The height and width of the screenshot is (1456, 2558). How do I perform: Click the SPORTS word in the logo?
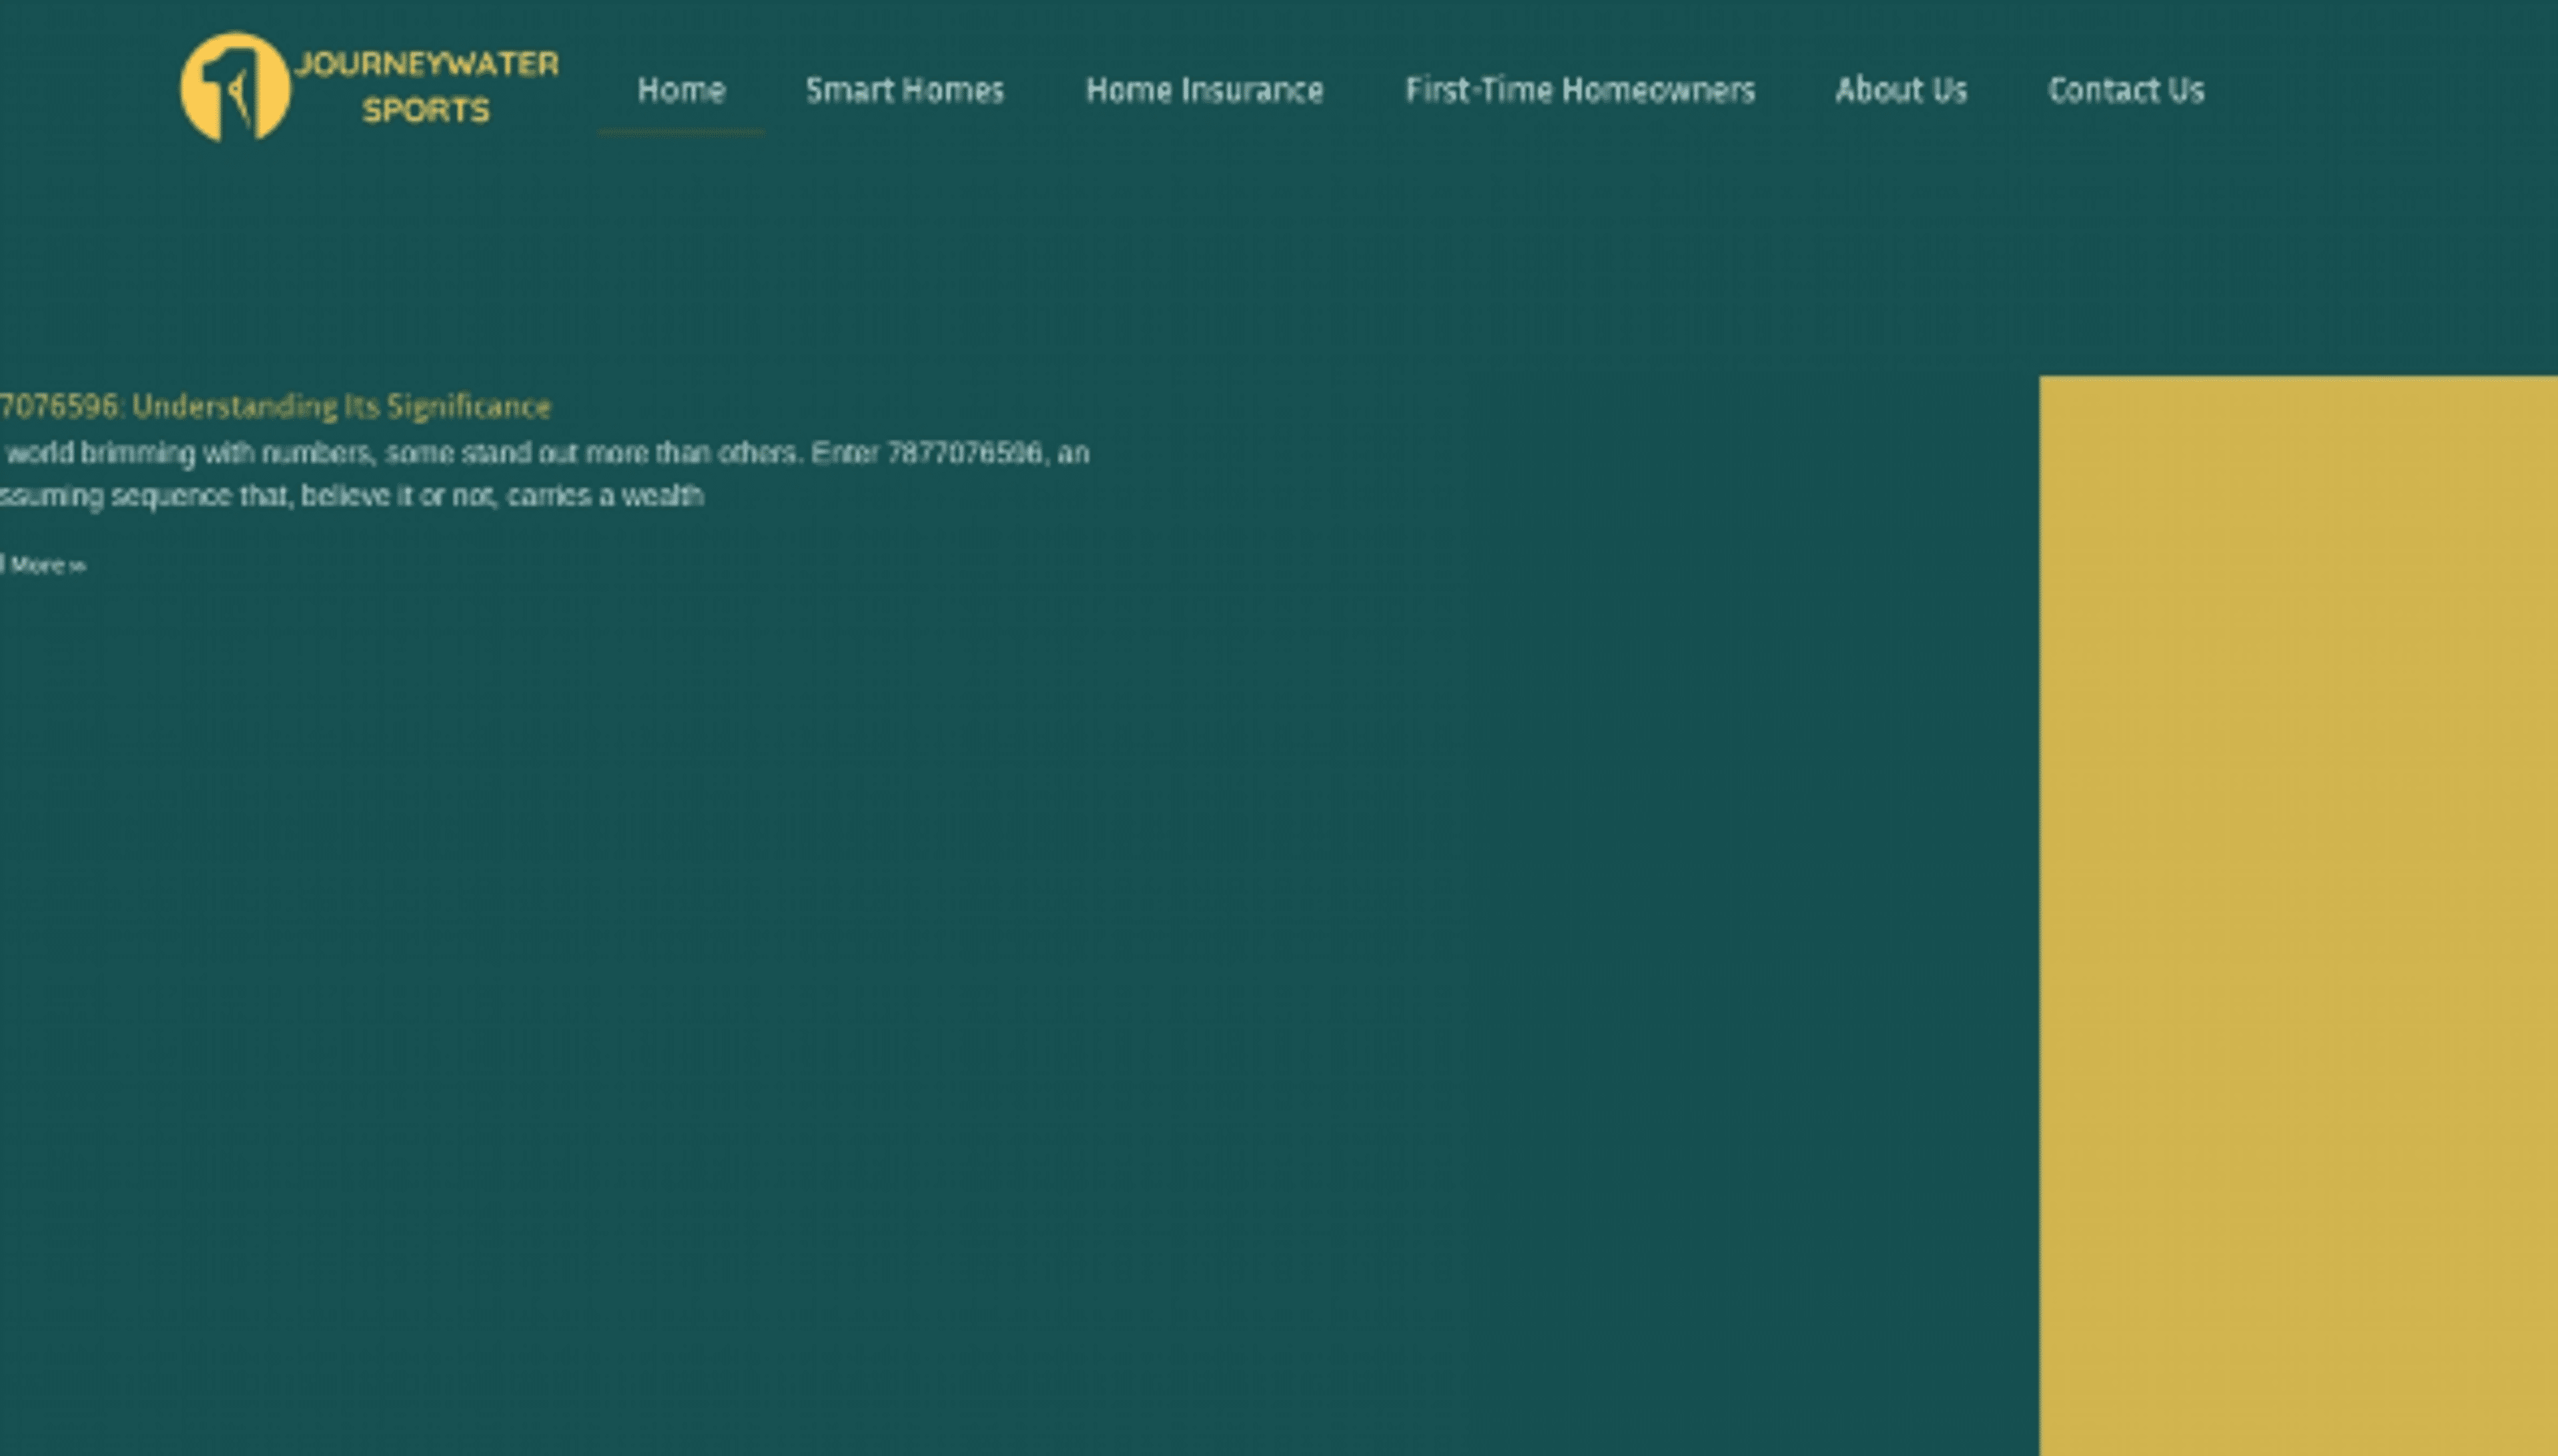(x=426, y=110)
